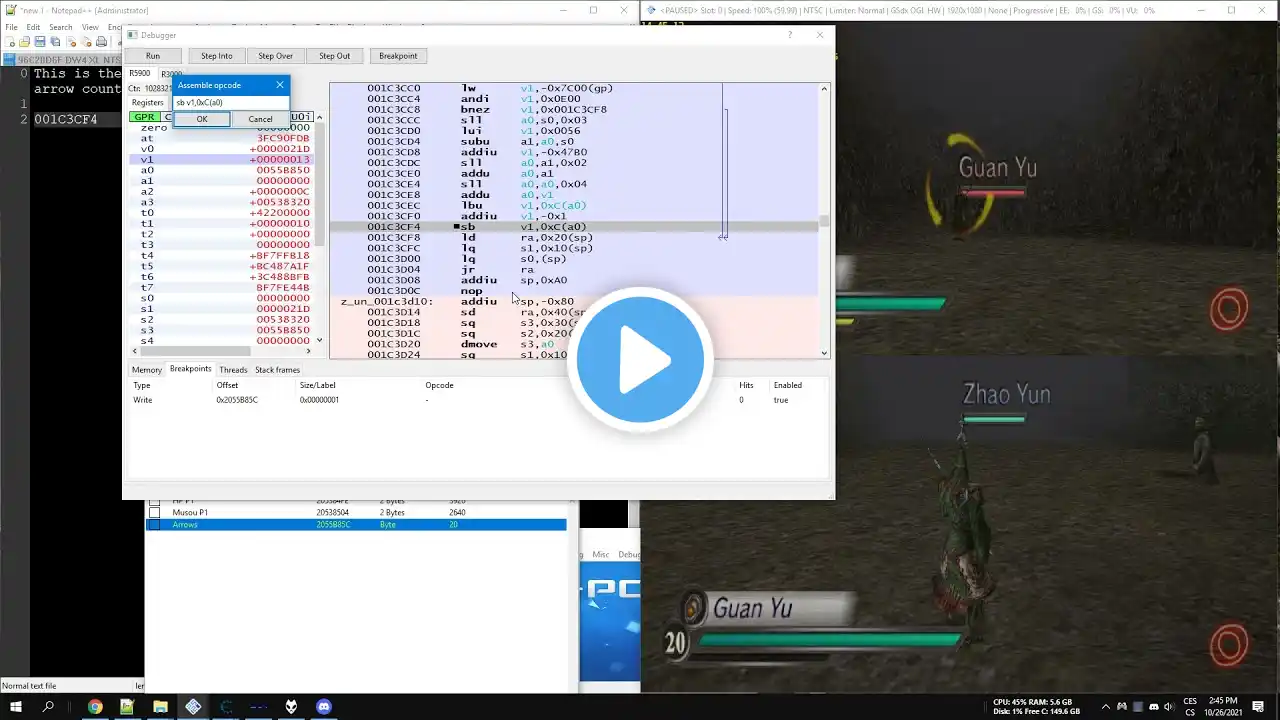Click the opcode text input field

point(231,102)
